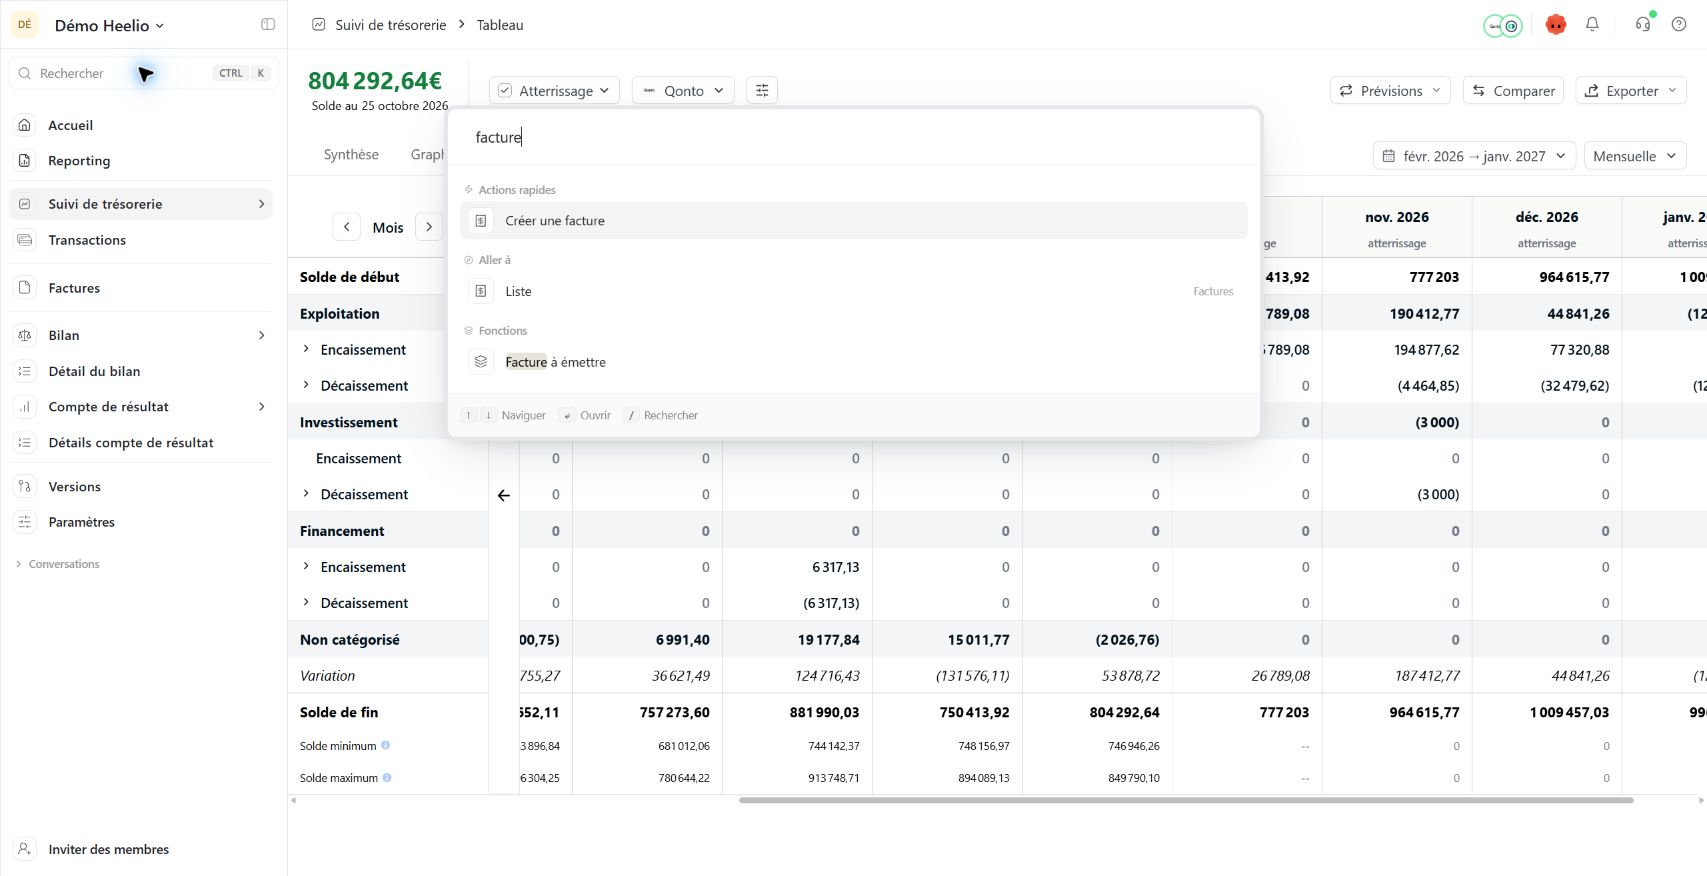Go to previous month arrow
Image resolution: width=1707 pixels, height=876 pixels.
tap(346, 227)
